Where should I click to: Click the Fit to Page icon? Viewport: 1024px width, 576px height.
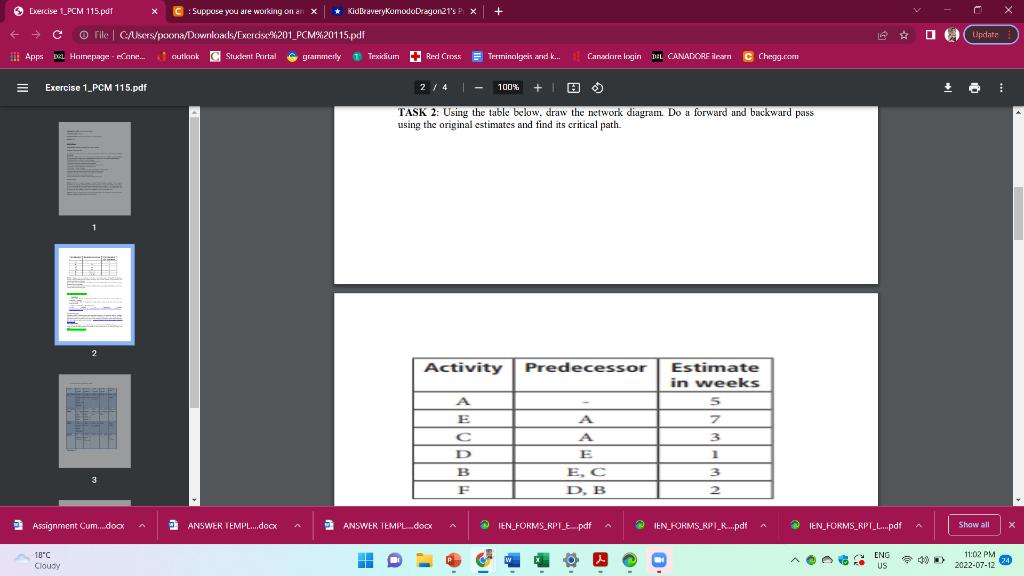pos(572,87)
